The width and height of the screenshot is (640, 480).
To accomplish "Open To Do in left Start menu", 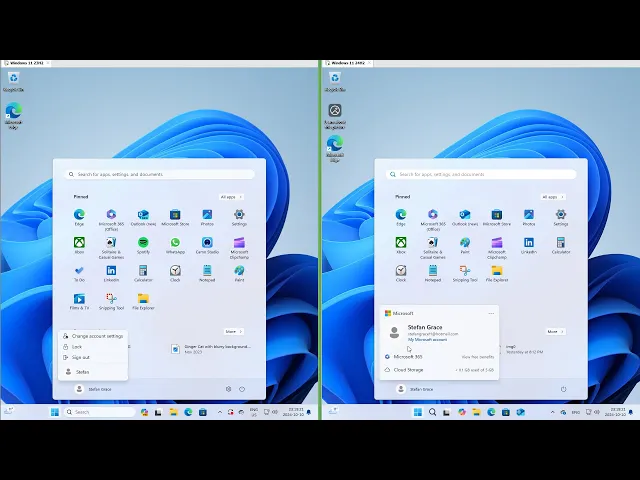I will 79,273.
